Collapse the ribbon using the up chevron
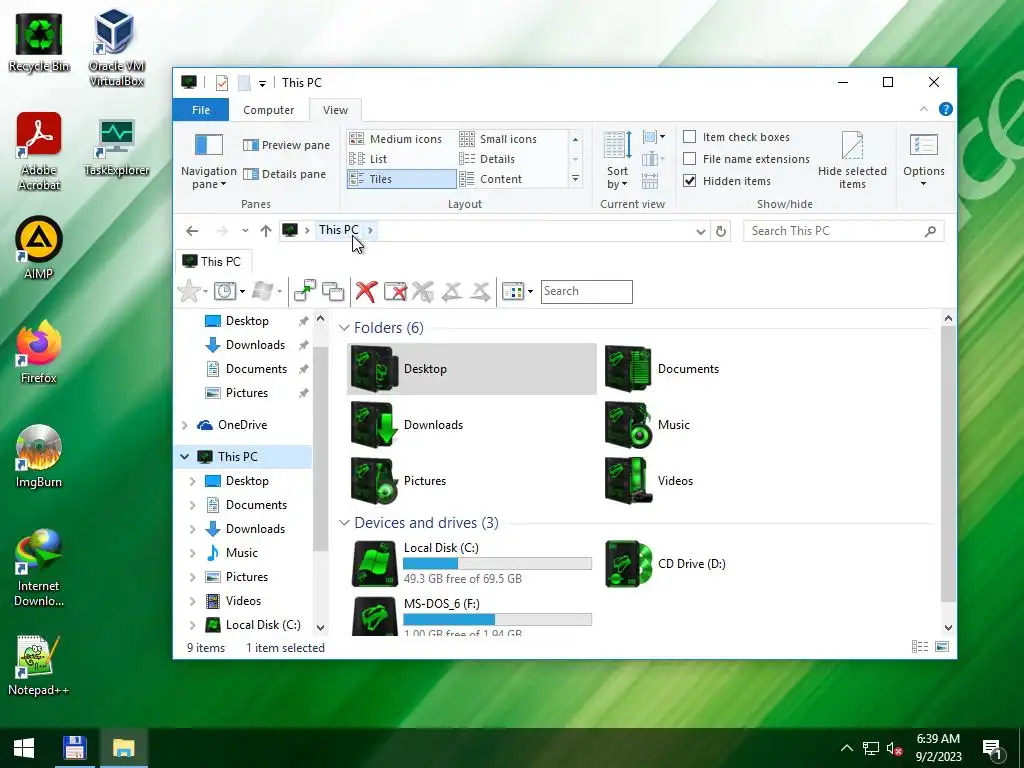This screenshot has height=768, width=1024. tap(923, 109)
